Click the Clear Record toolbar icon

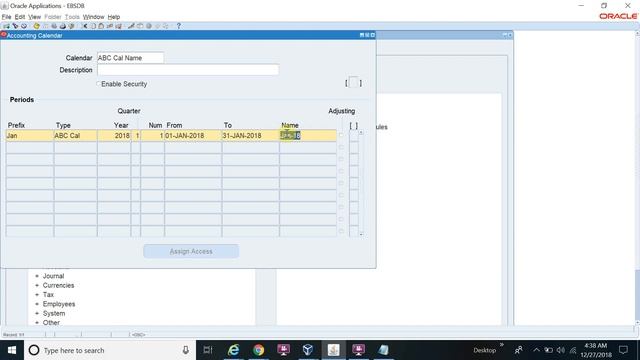pyautogui.click(x=109, y=26)
